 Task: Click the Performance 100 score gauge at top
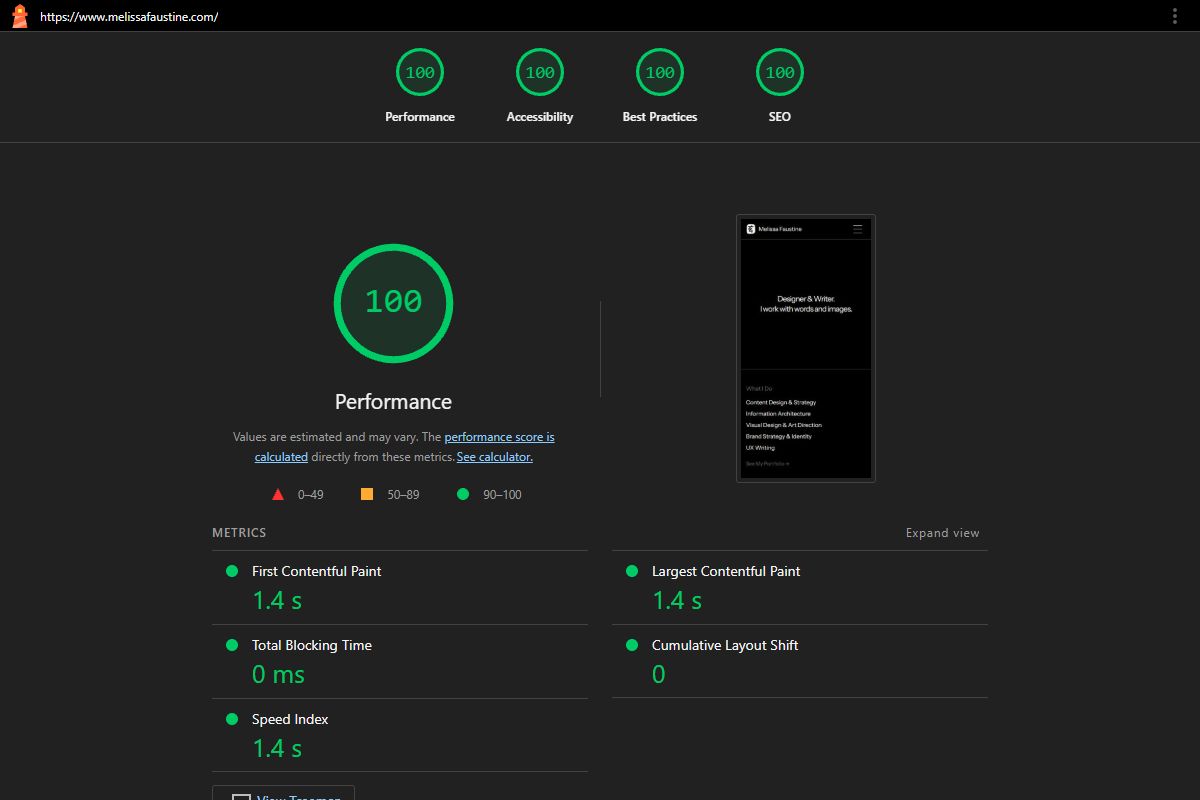[420, 73]
